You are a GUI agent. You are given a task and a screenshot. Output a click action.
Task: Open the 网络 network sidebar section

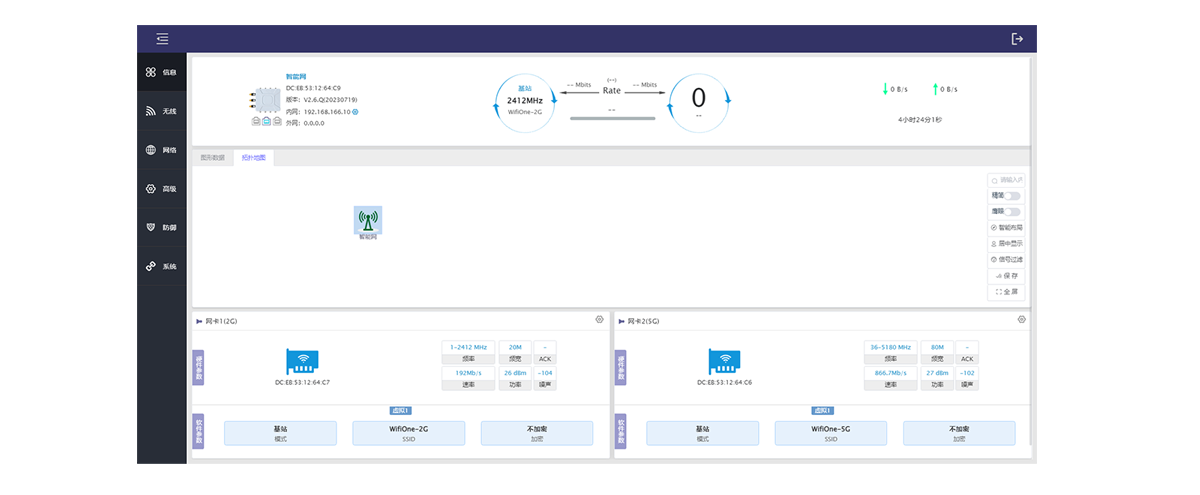tap(161, 150)
